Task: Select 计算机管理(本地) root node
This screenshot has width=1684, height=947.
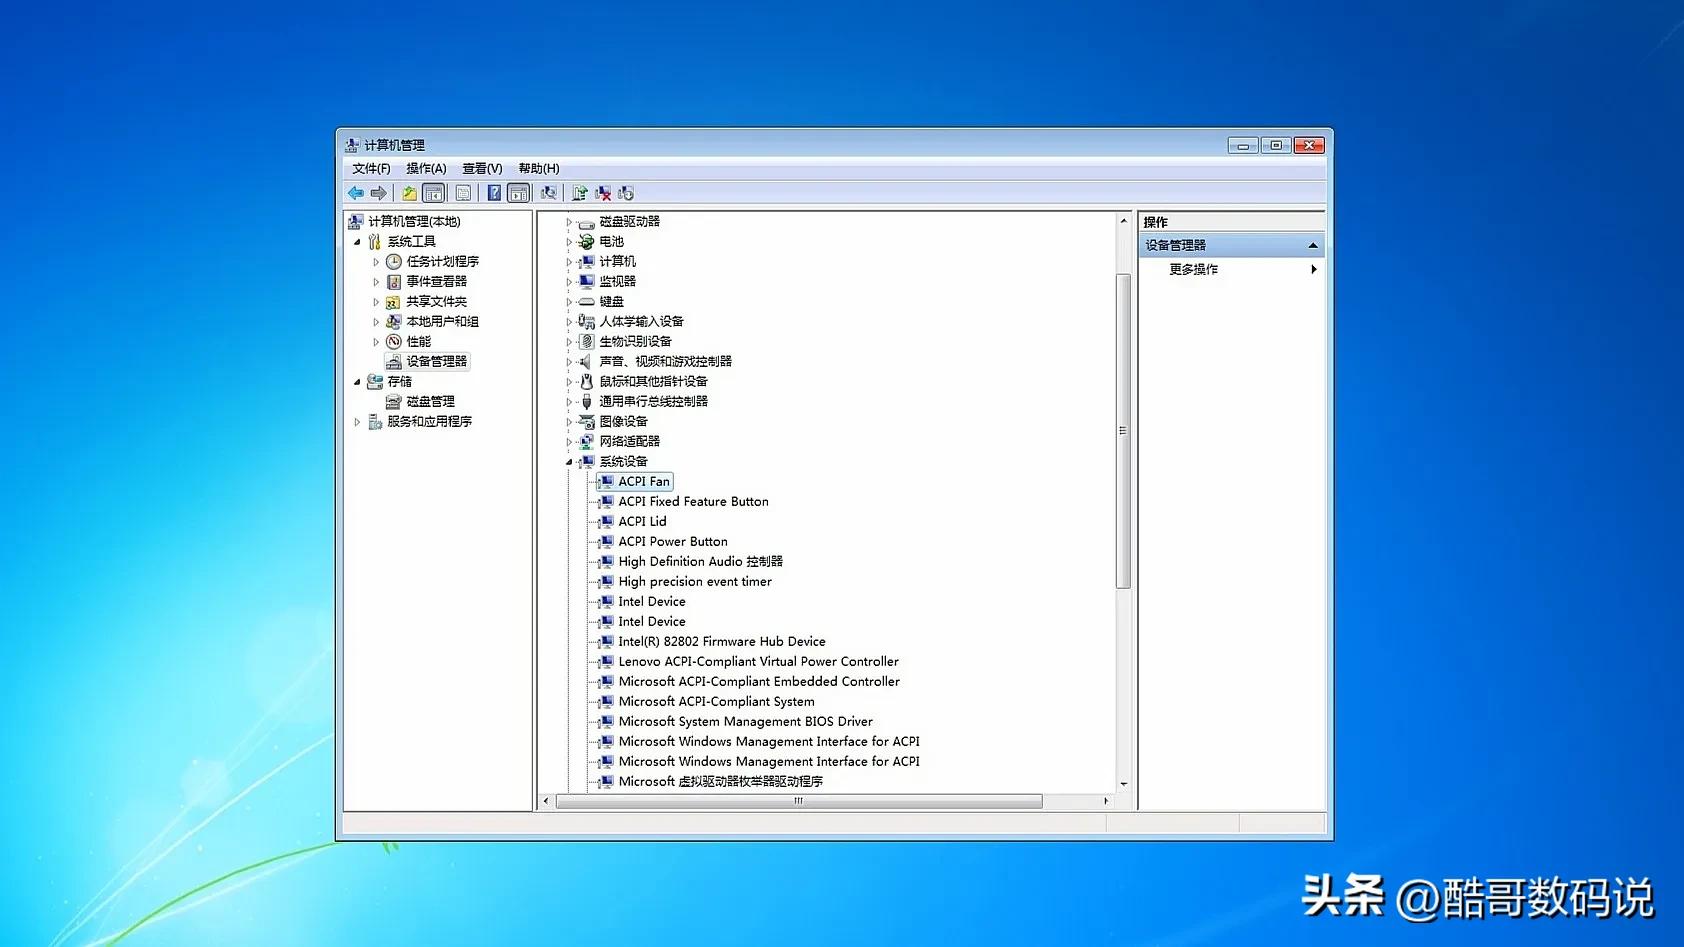Action: pos(414,221)
